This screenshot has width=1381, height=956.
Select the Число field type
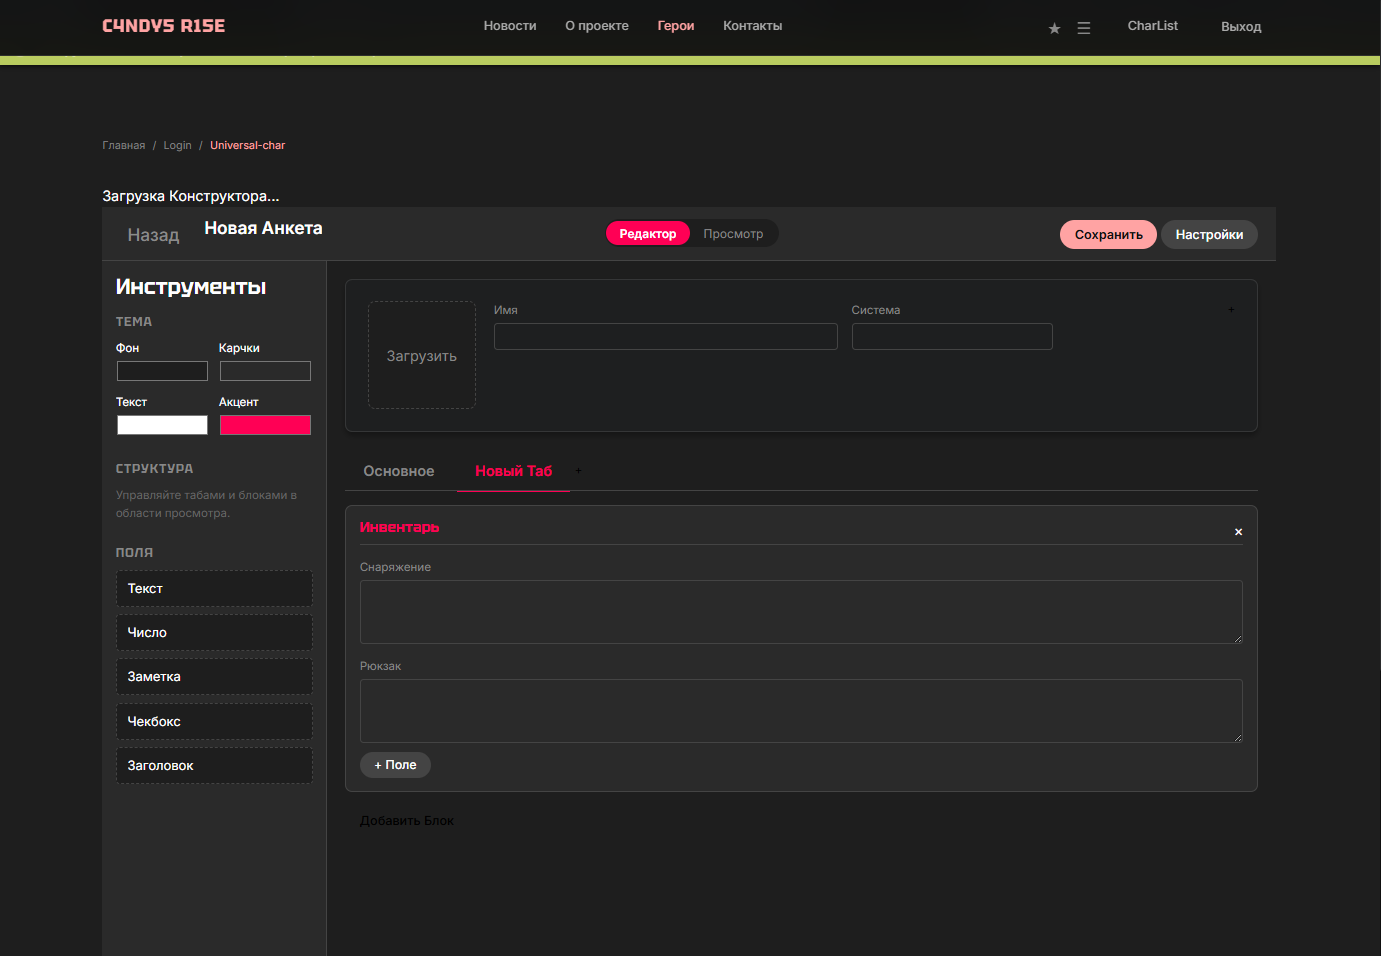214,633
